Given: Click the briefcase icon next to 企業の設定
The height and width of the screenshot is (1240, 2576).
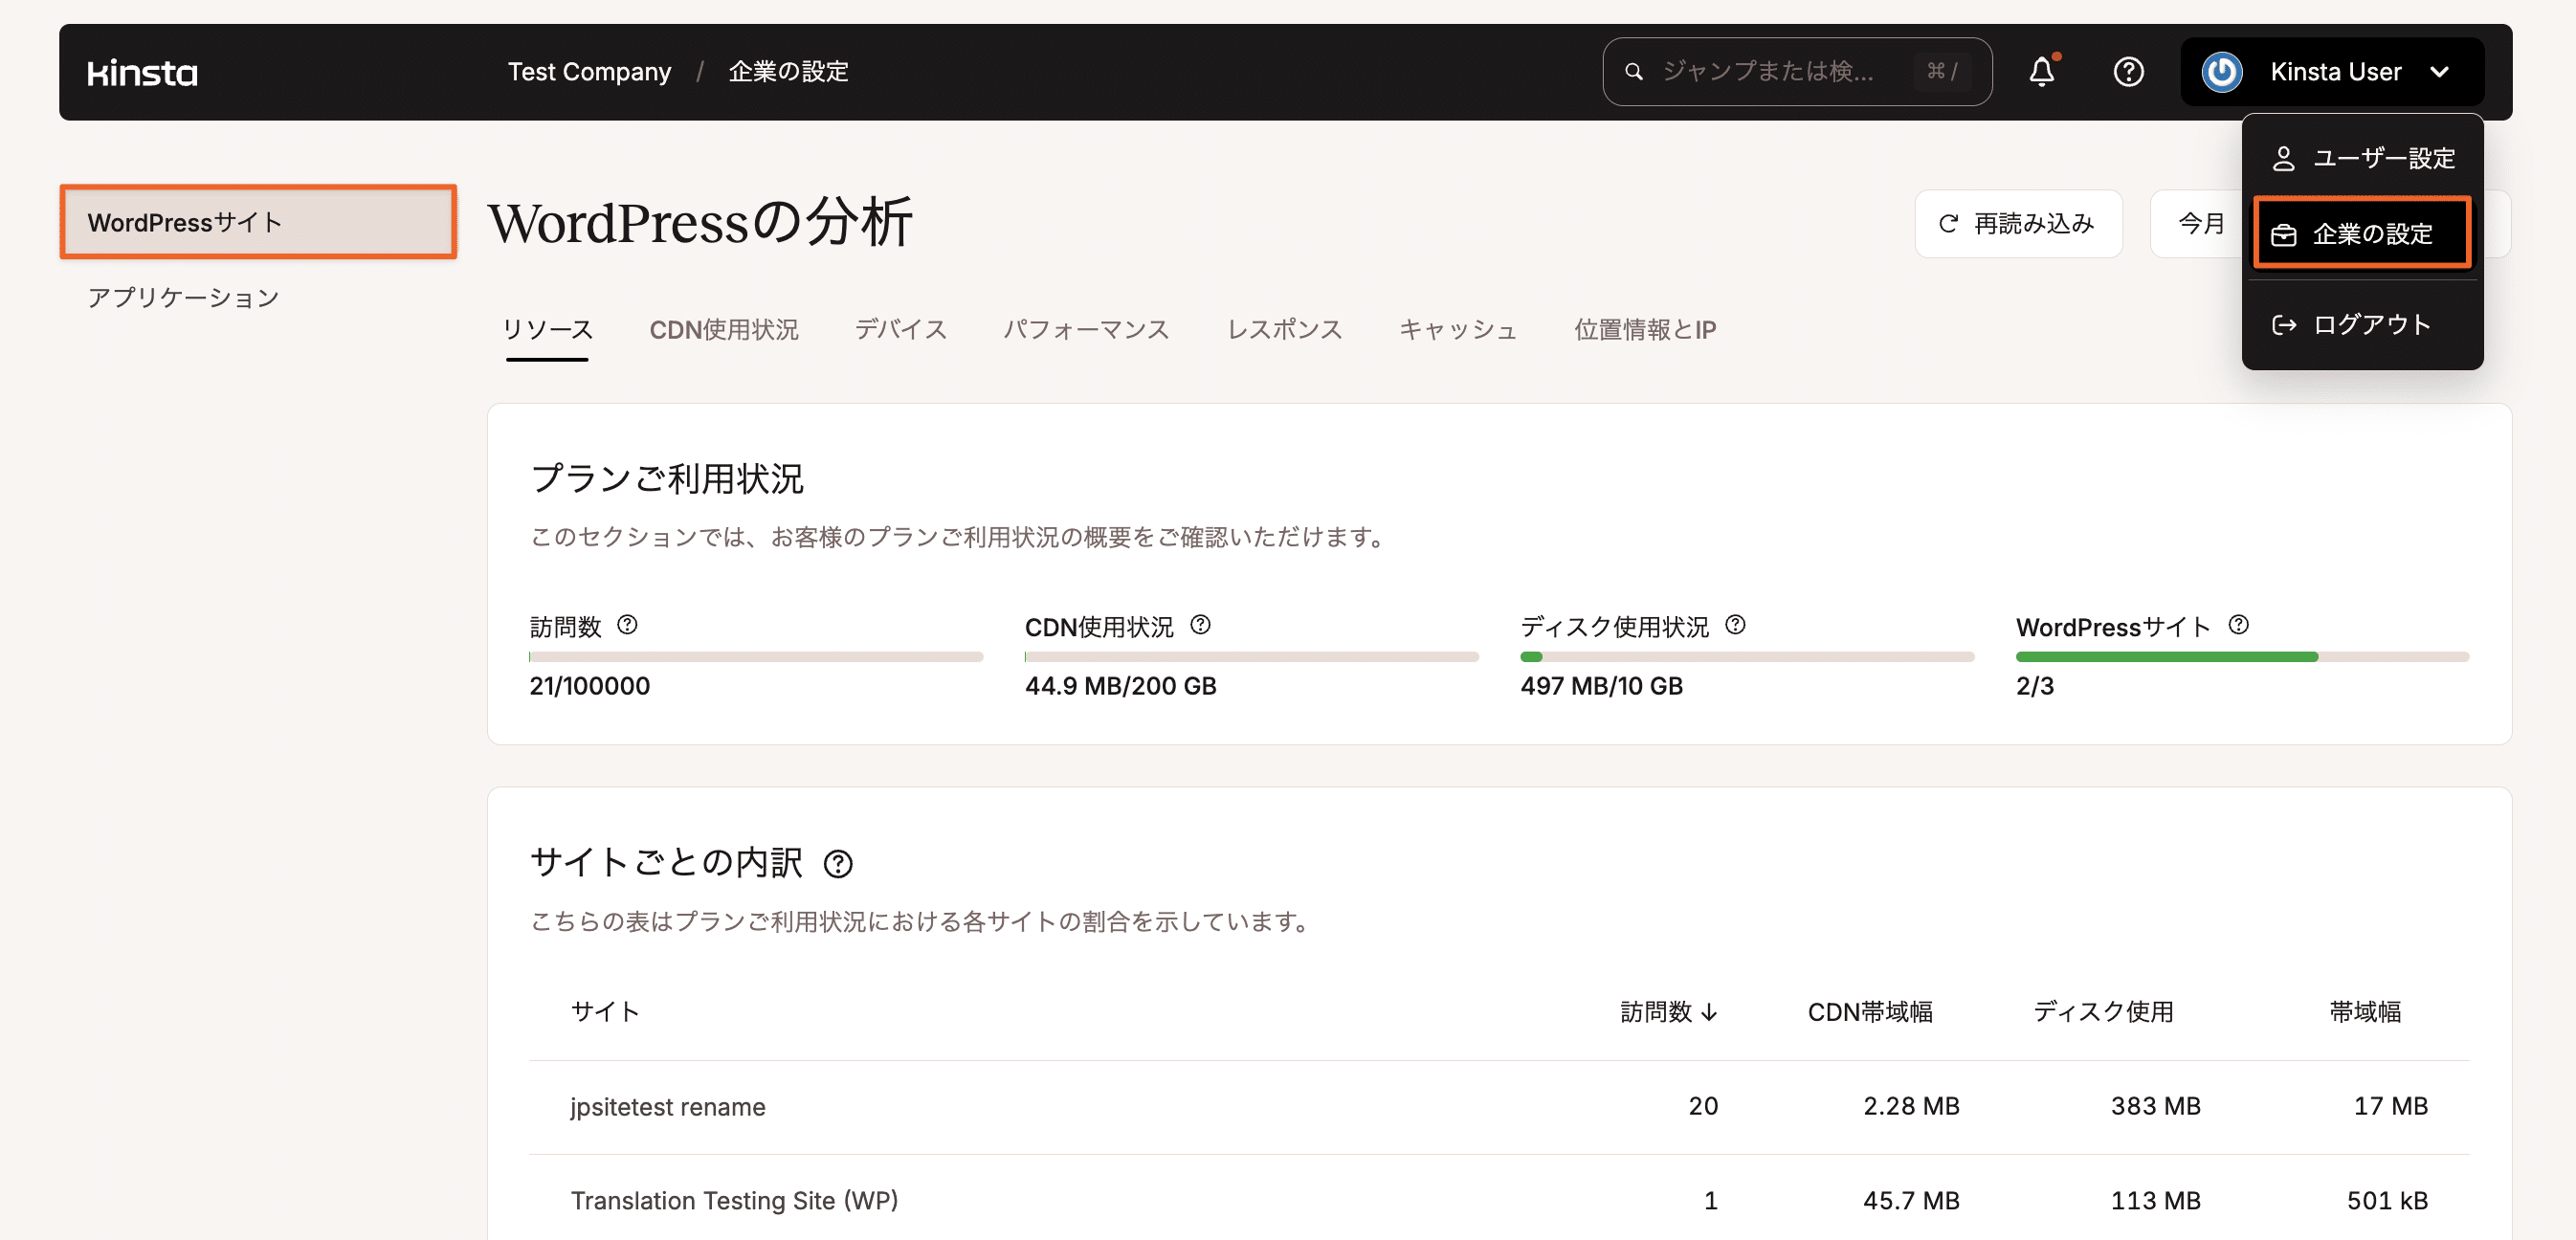Looking at the screenshot, I should click(x=2285, y=233).
